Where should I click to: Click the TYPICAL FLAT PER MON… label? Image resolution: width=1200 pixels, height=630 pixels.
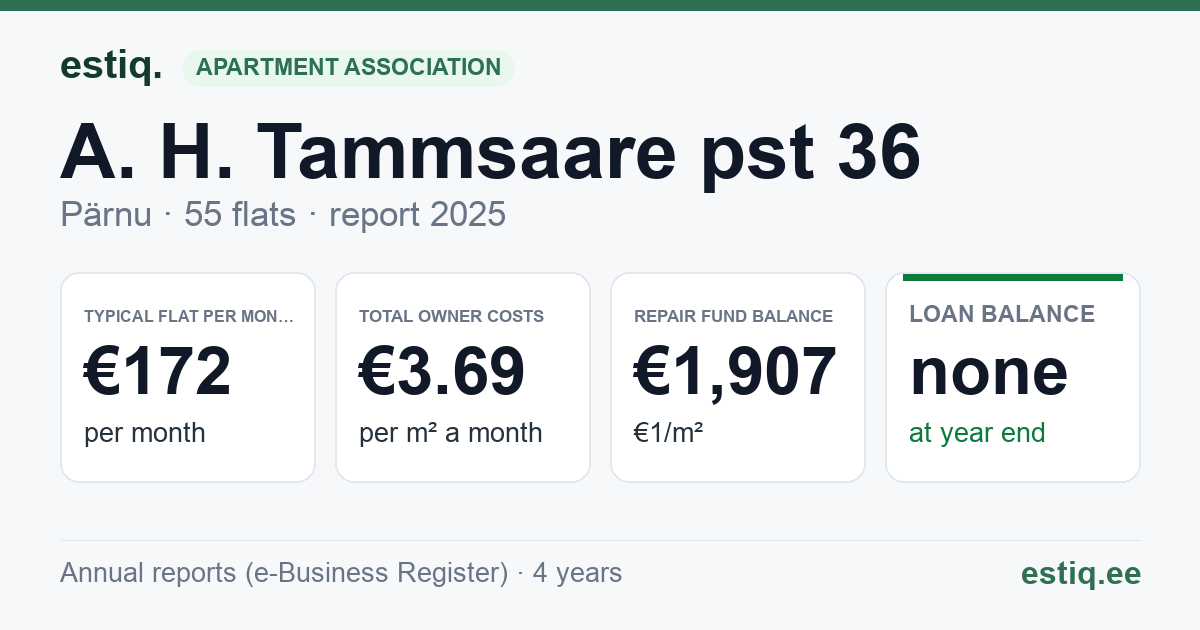point(189,316)
